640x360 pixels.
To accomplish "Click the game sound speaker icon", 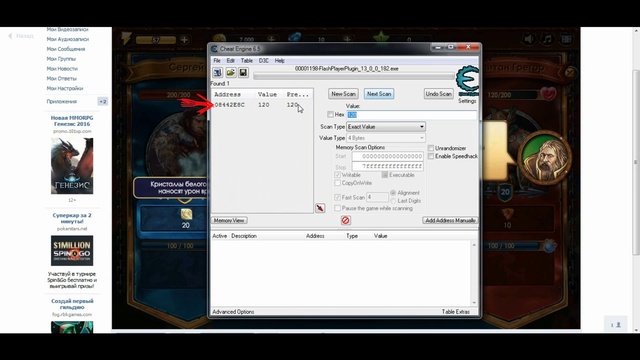I will click(x=529, y=39).
